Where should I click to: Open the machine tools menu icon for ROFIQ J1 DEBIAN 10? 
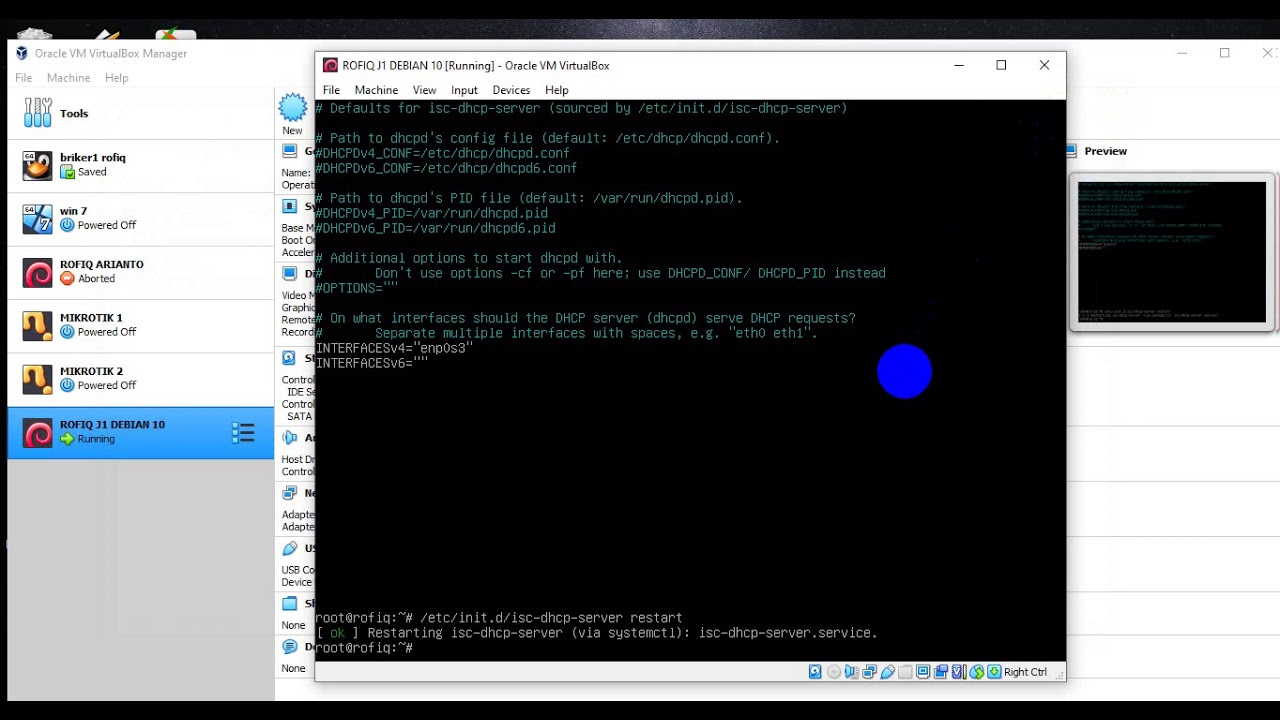[x=243, y=433]
